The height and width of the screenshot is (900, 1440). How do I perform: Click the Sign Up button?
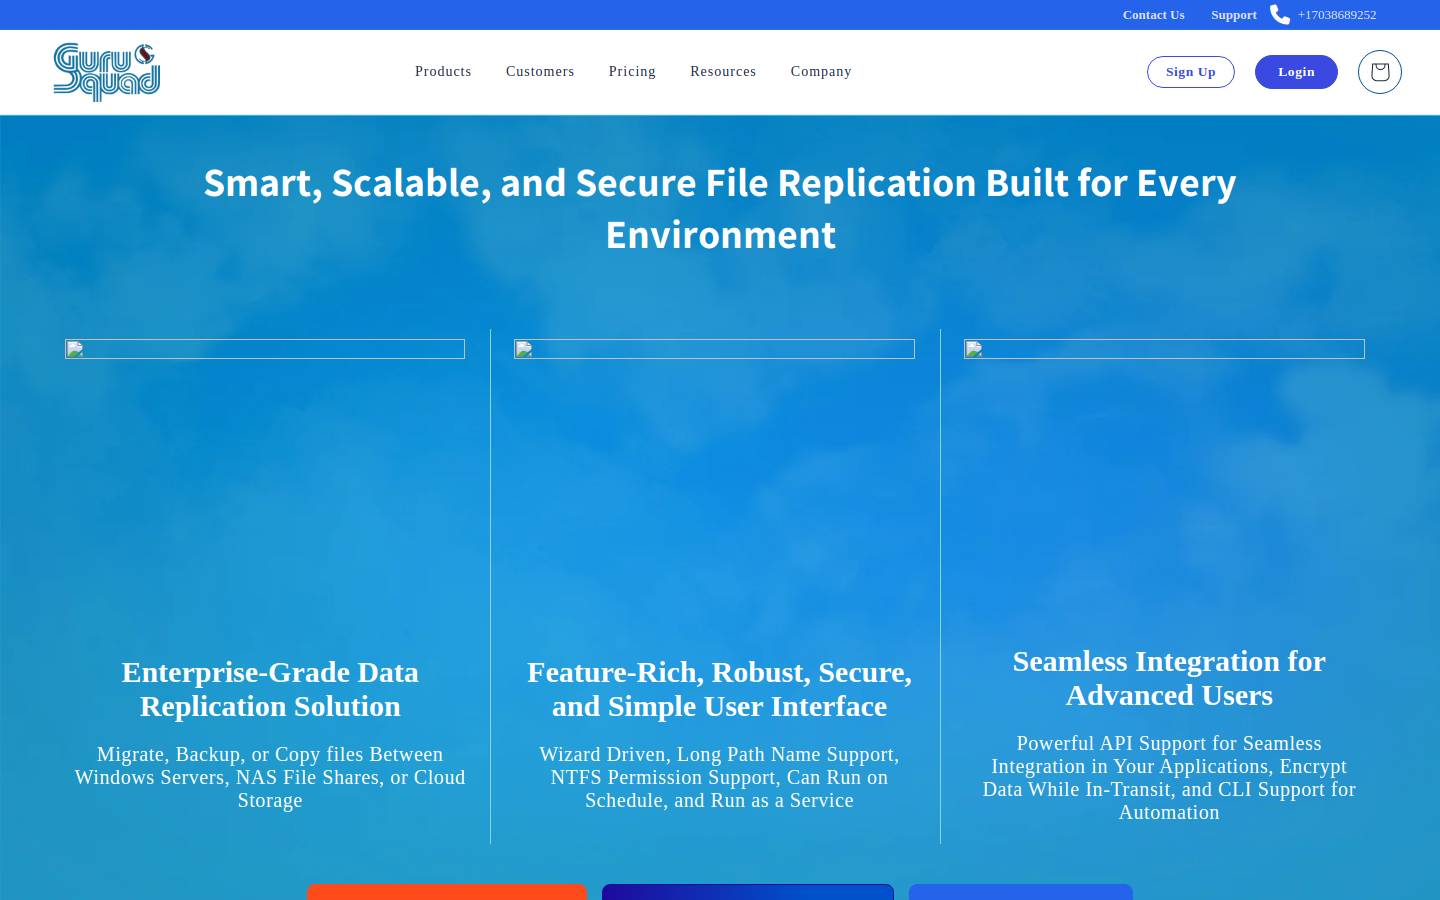point(1191,72)
